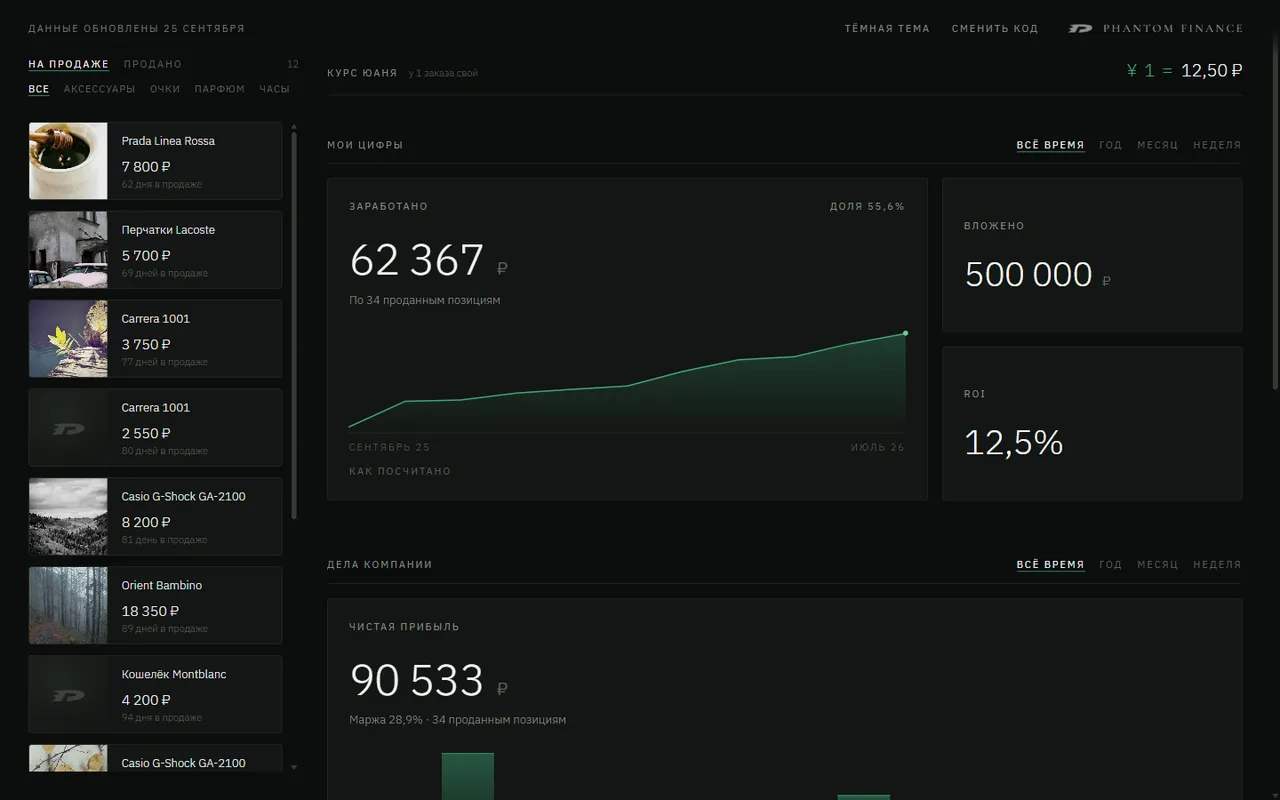This screenshot has height=800, width=1280.
Task: Select ВСЁ ВРЕМЯ in МОИ ЦИФРЫ section
Action: tap(1050, 145)
